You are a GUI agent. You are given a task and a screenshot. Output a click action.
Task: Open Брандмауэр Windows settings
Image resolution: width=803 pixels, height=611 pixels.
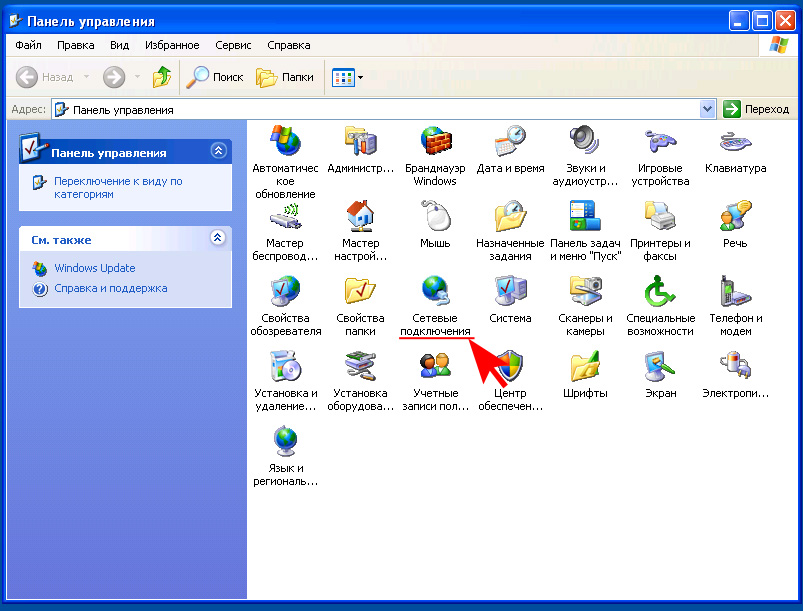435,145
